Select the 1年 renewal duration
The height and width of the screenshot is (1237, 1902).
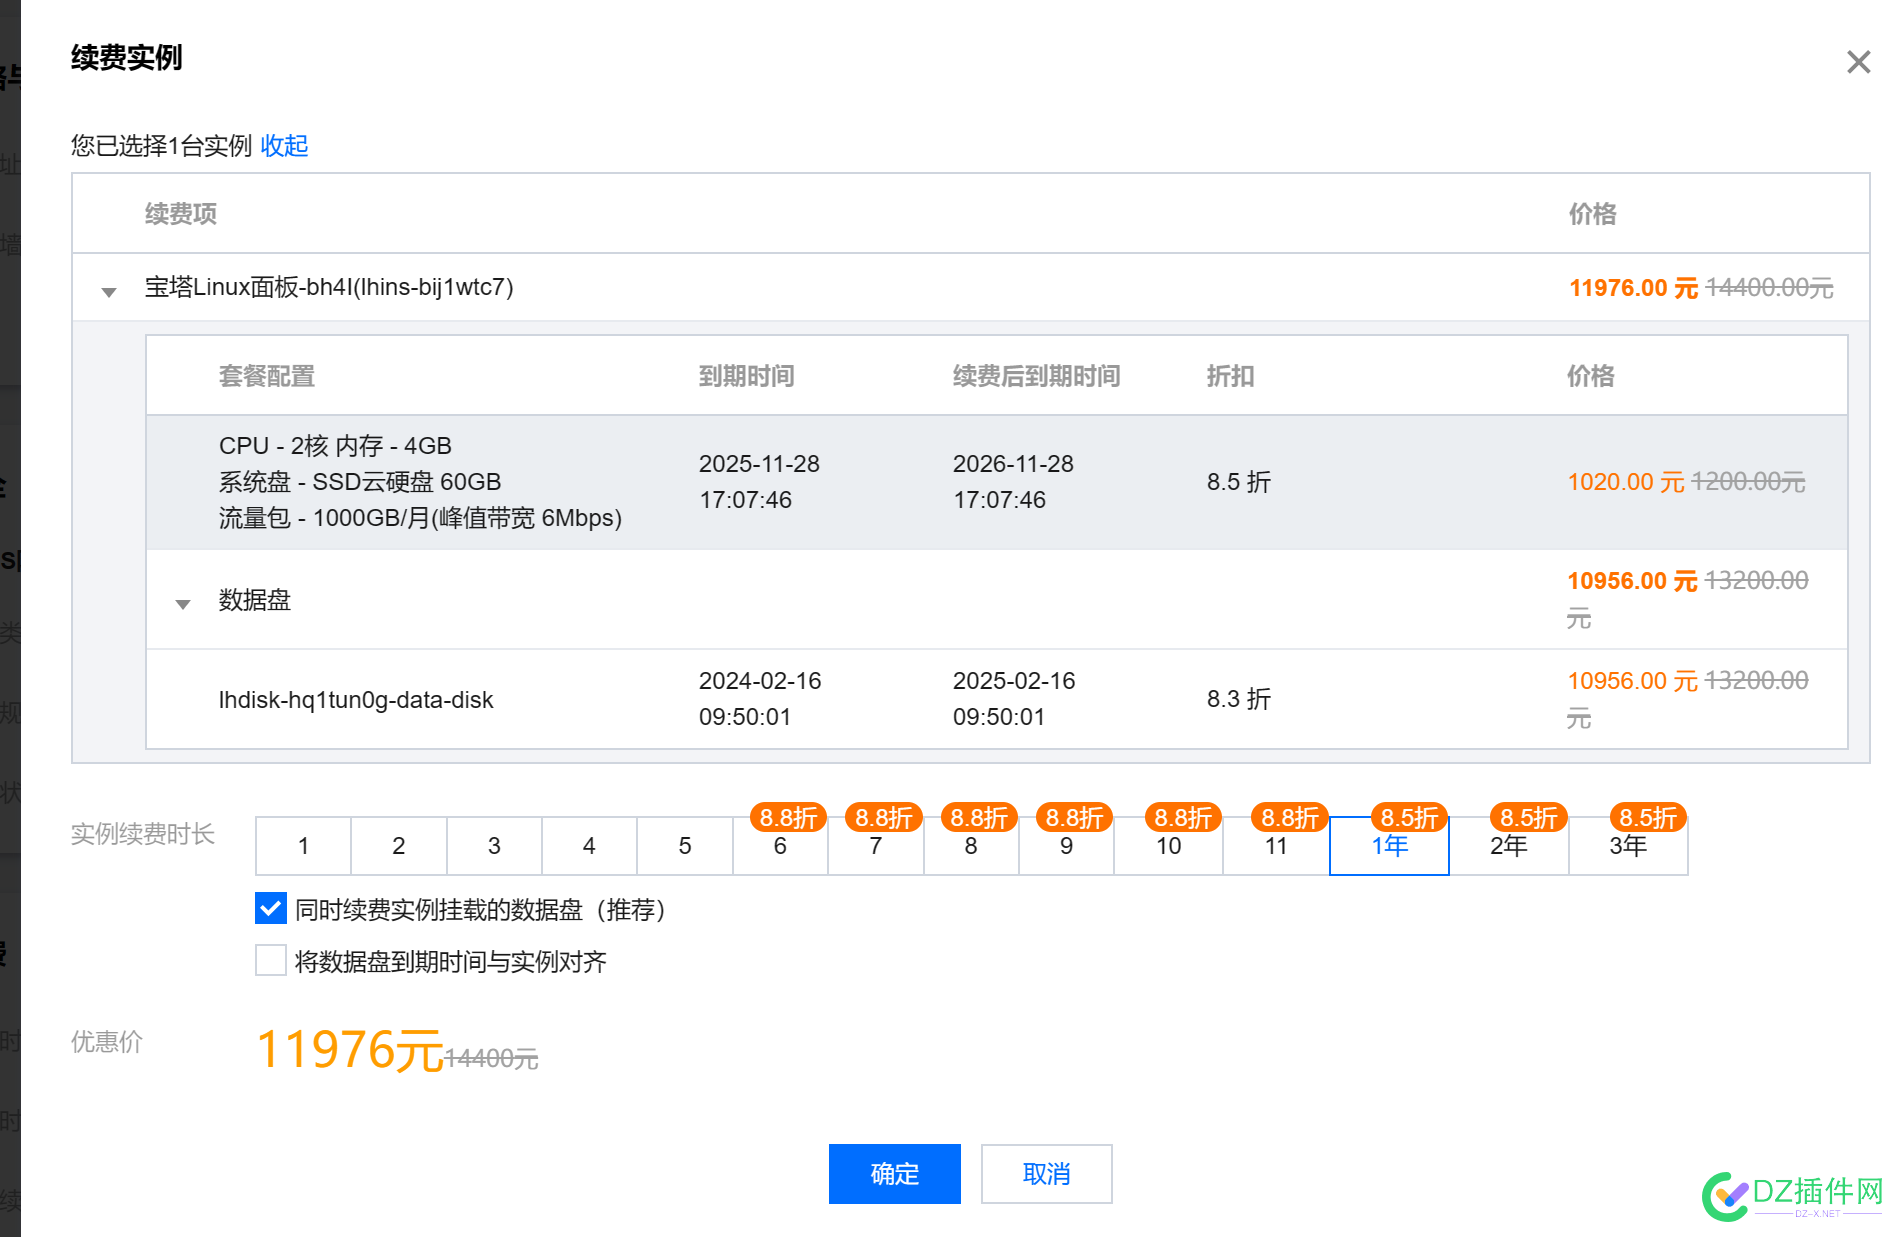point(1389,846)
